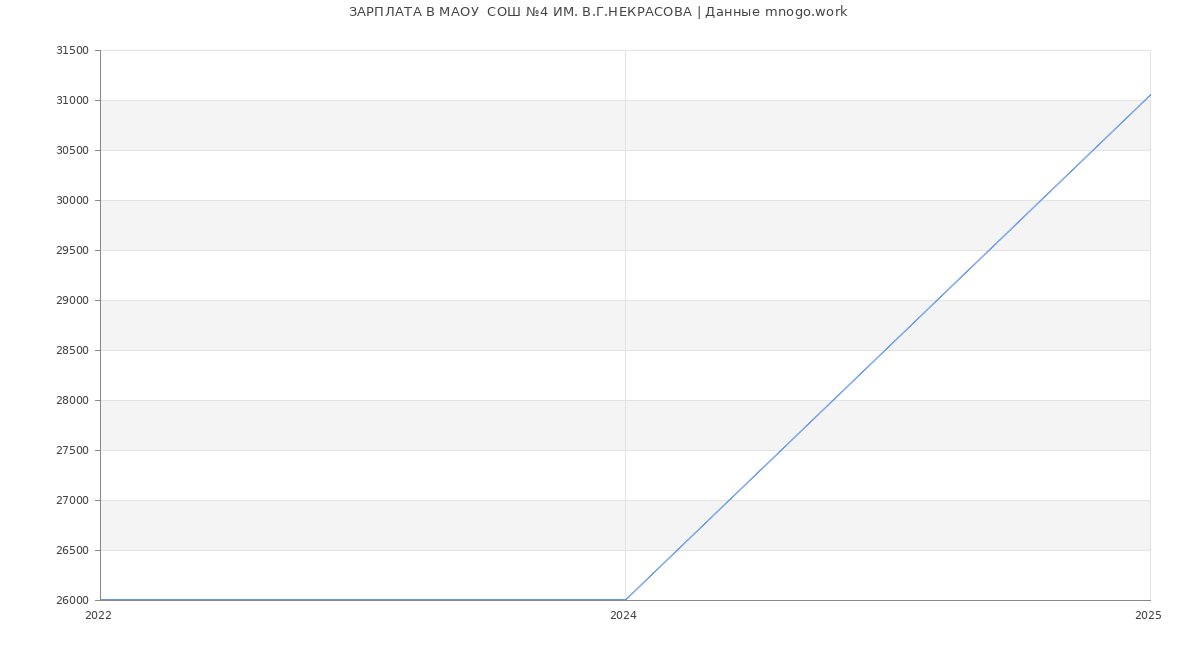
Task: Select the 30500 y-axis label
Action: (x=72, y=151)
